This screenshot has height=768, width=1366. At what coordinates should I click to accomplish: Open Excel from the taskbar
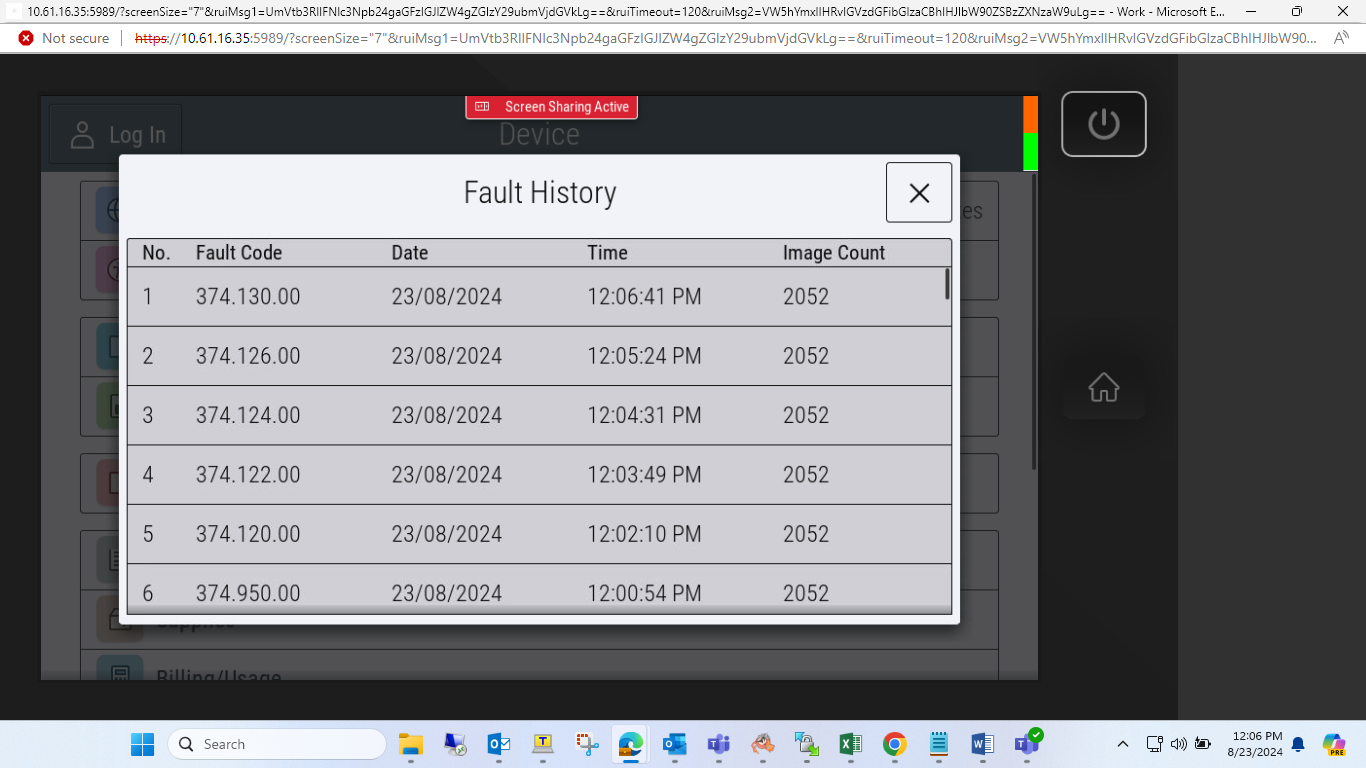tap(850, 744)
